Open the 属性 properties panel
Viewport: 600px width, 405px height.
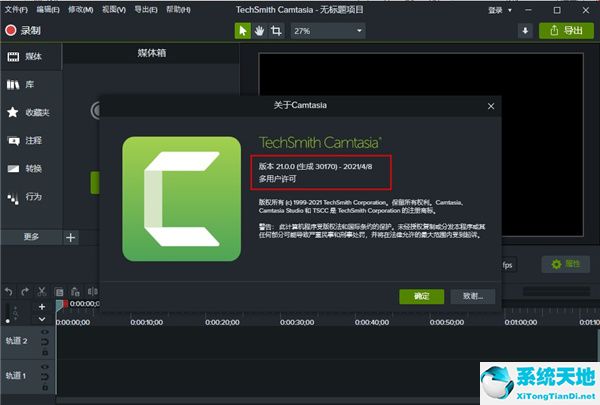[x=566, y=264]
